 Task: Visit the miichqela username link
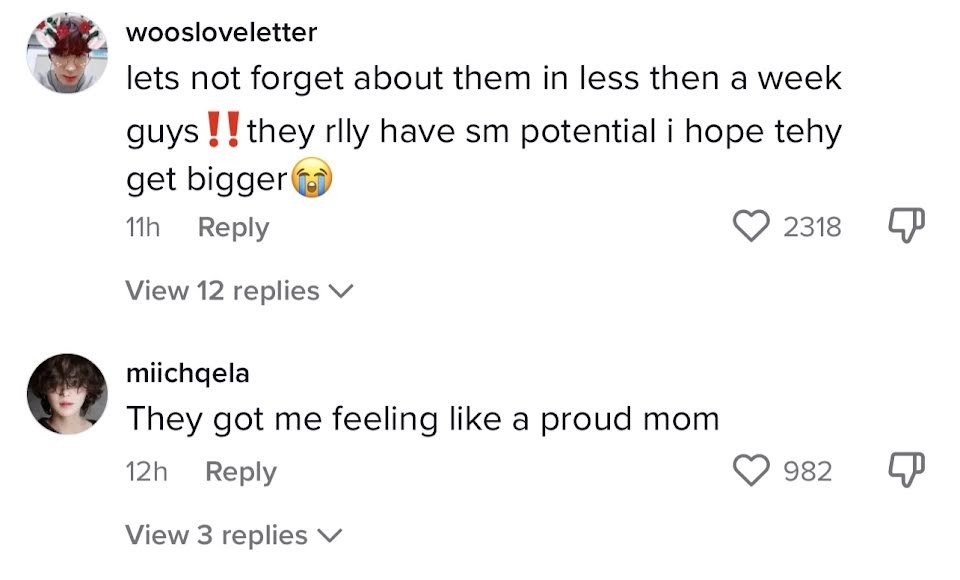(188, 374)
